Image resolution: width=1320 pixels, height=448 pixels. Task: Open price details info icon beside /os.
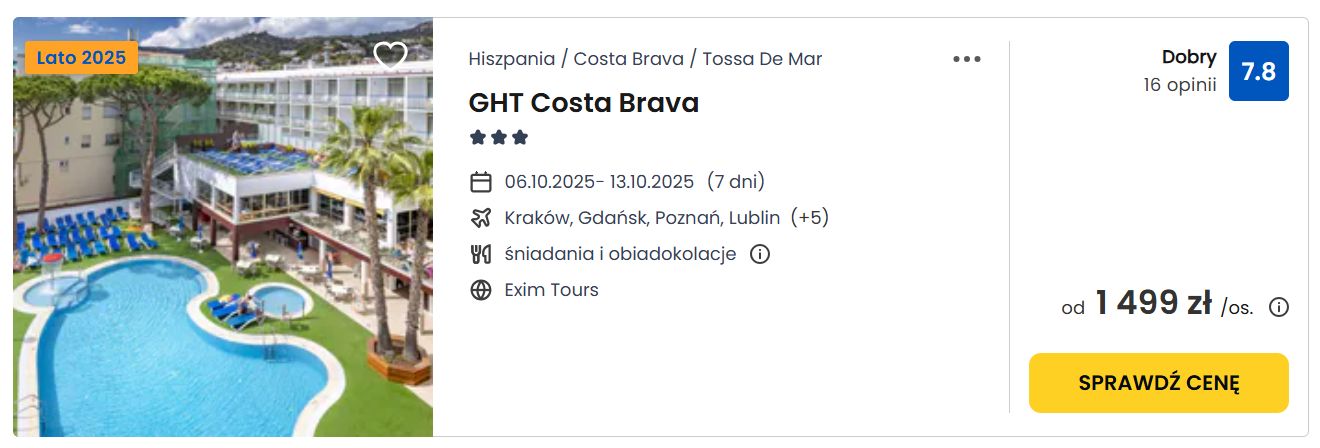click(1278, 307)
